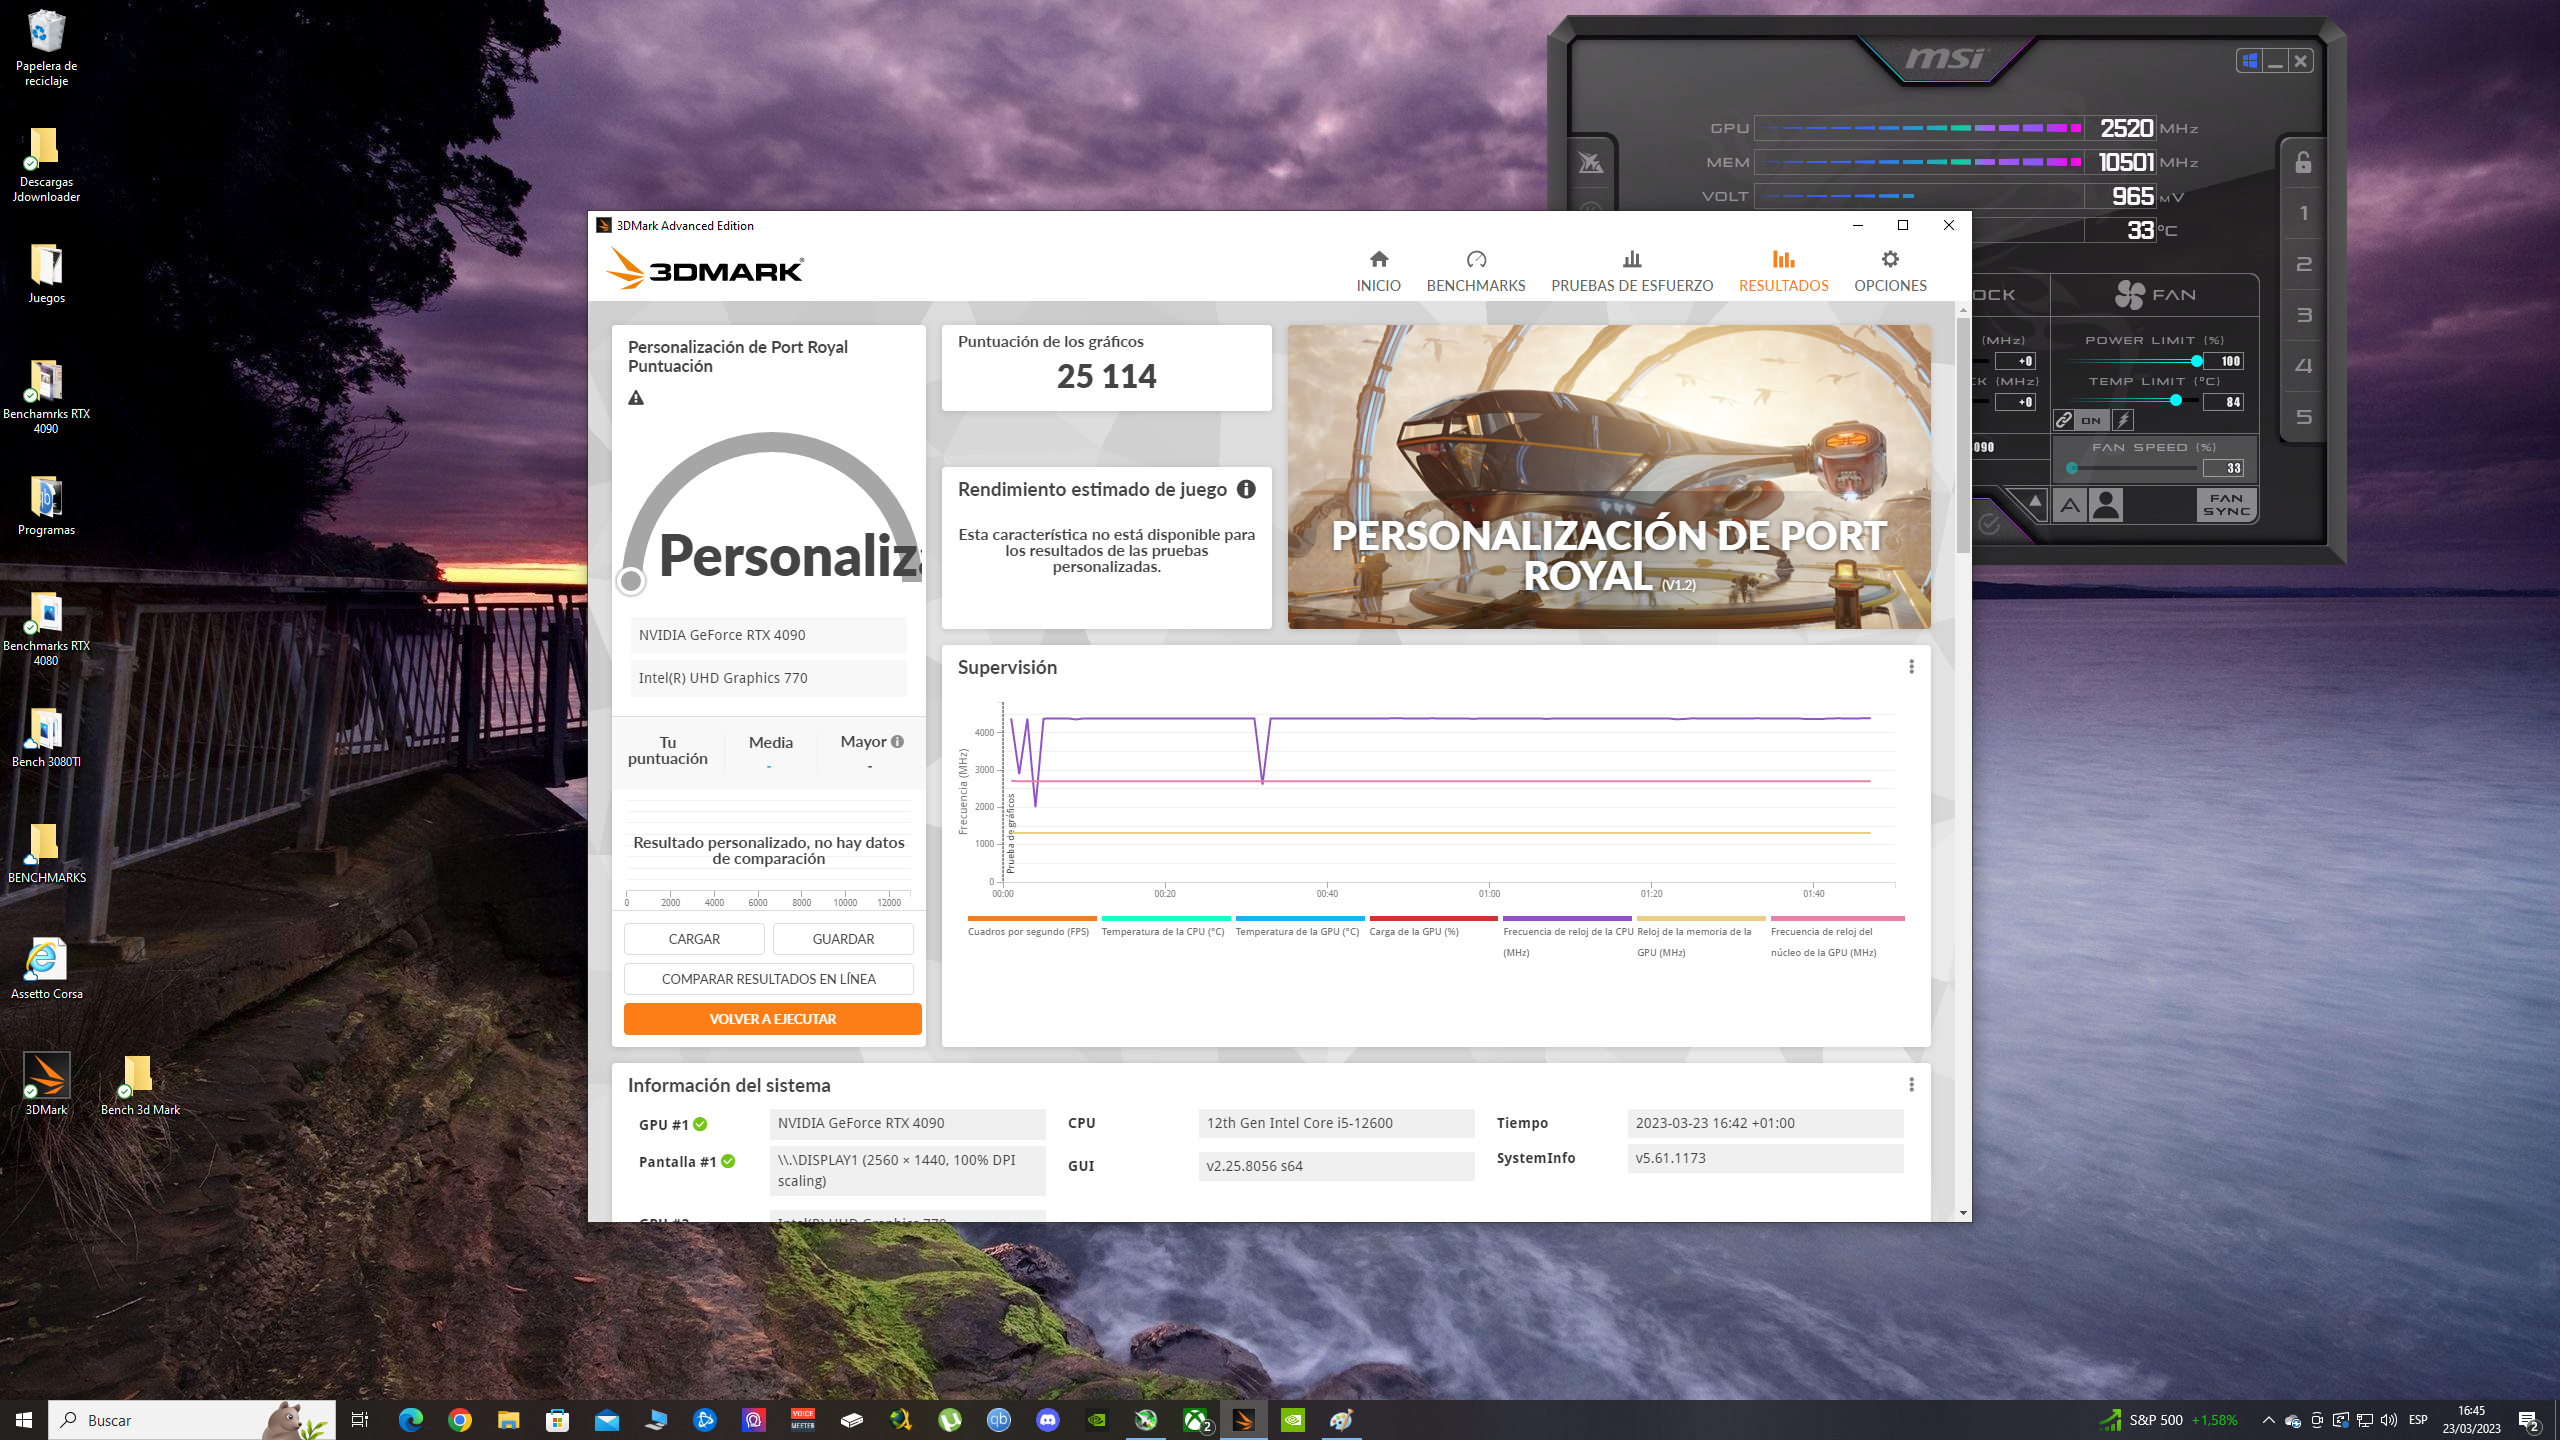Click the Power Limit value field showing 100
The image size is (2560, 1440).
[2224, 361]
